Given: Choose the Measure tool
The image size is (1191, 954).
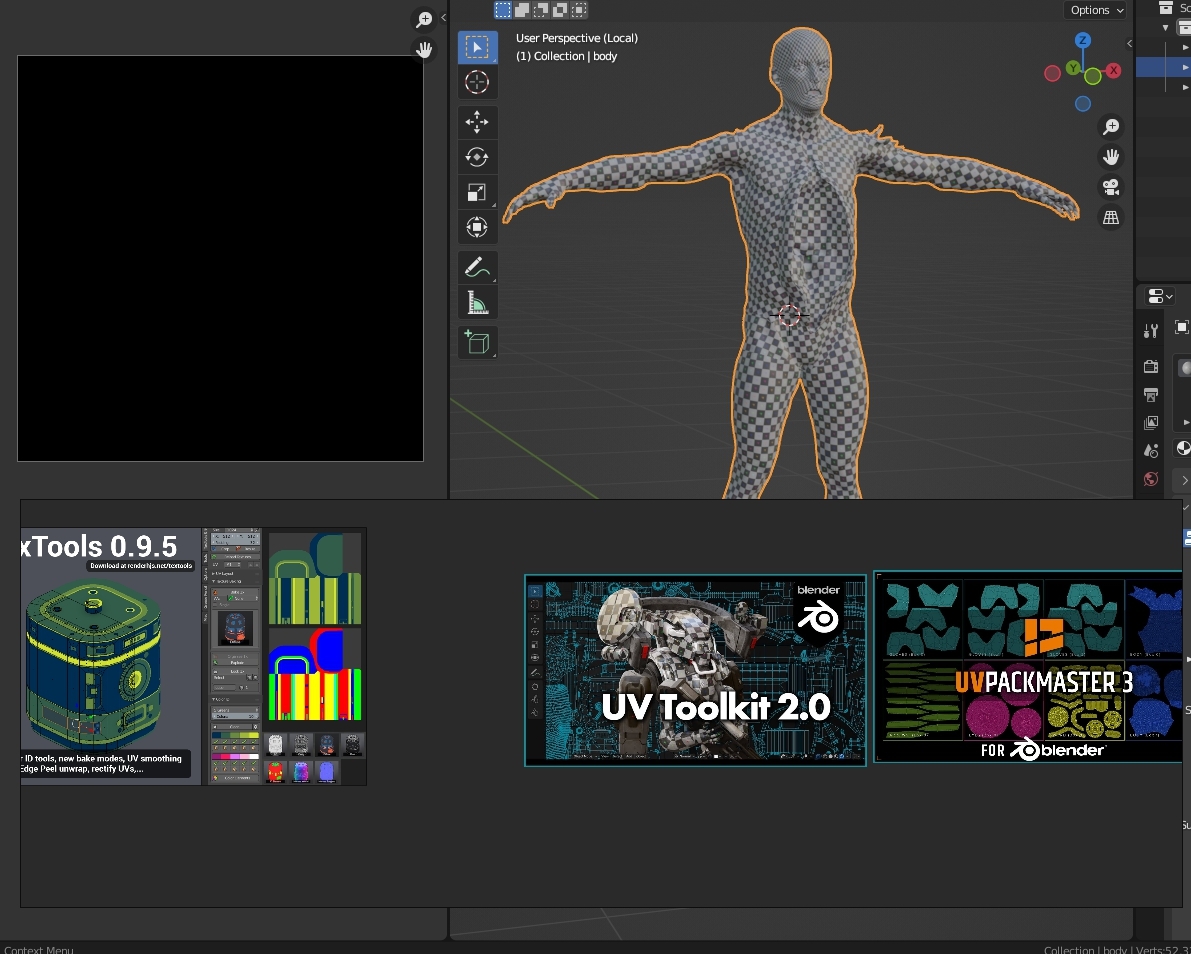Looking at the screenshot, I should pos(477,302).
